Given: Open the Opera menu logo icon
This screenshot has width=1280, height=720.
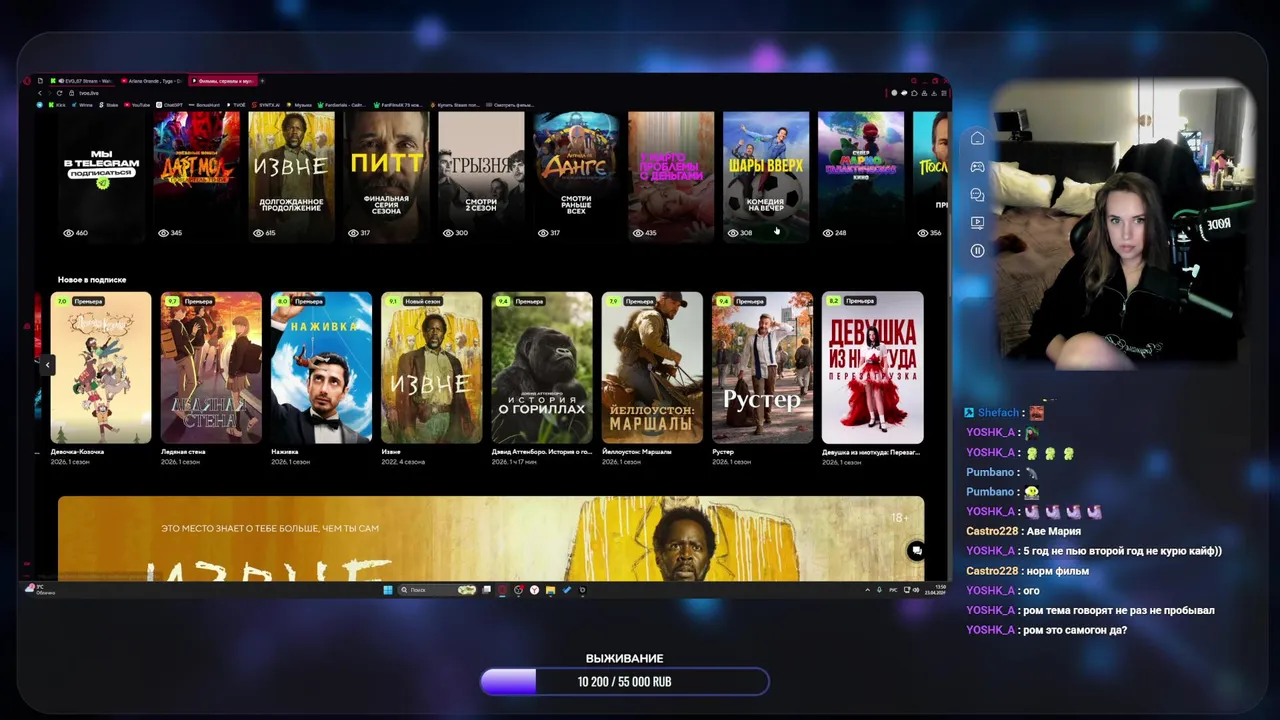Looking at the screenshot, I should pos(27,80).
